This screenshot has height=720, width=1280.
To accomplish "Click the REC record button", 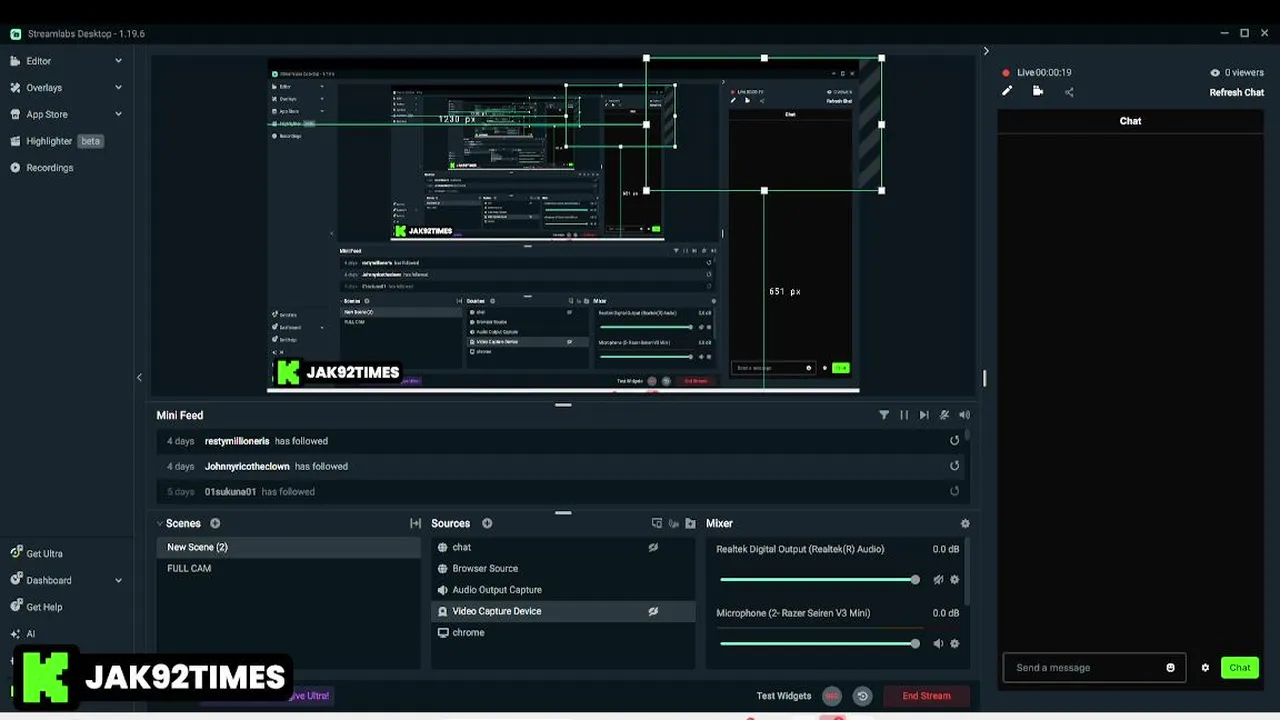I will (832, 696).
